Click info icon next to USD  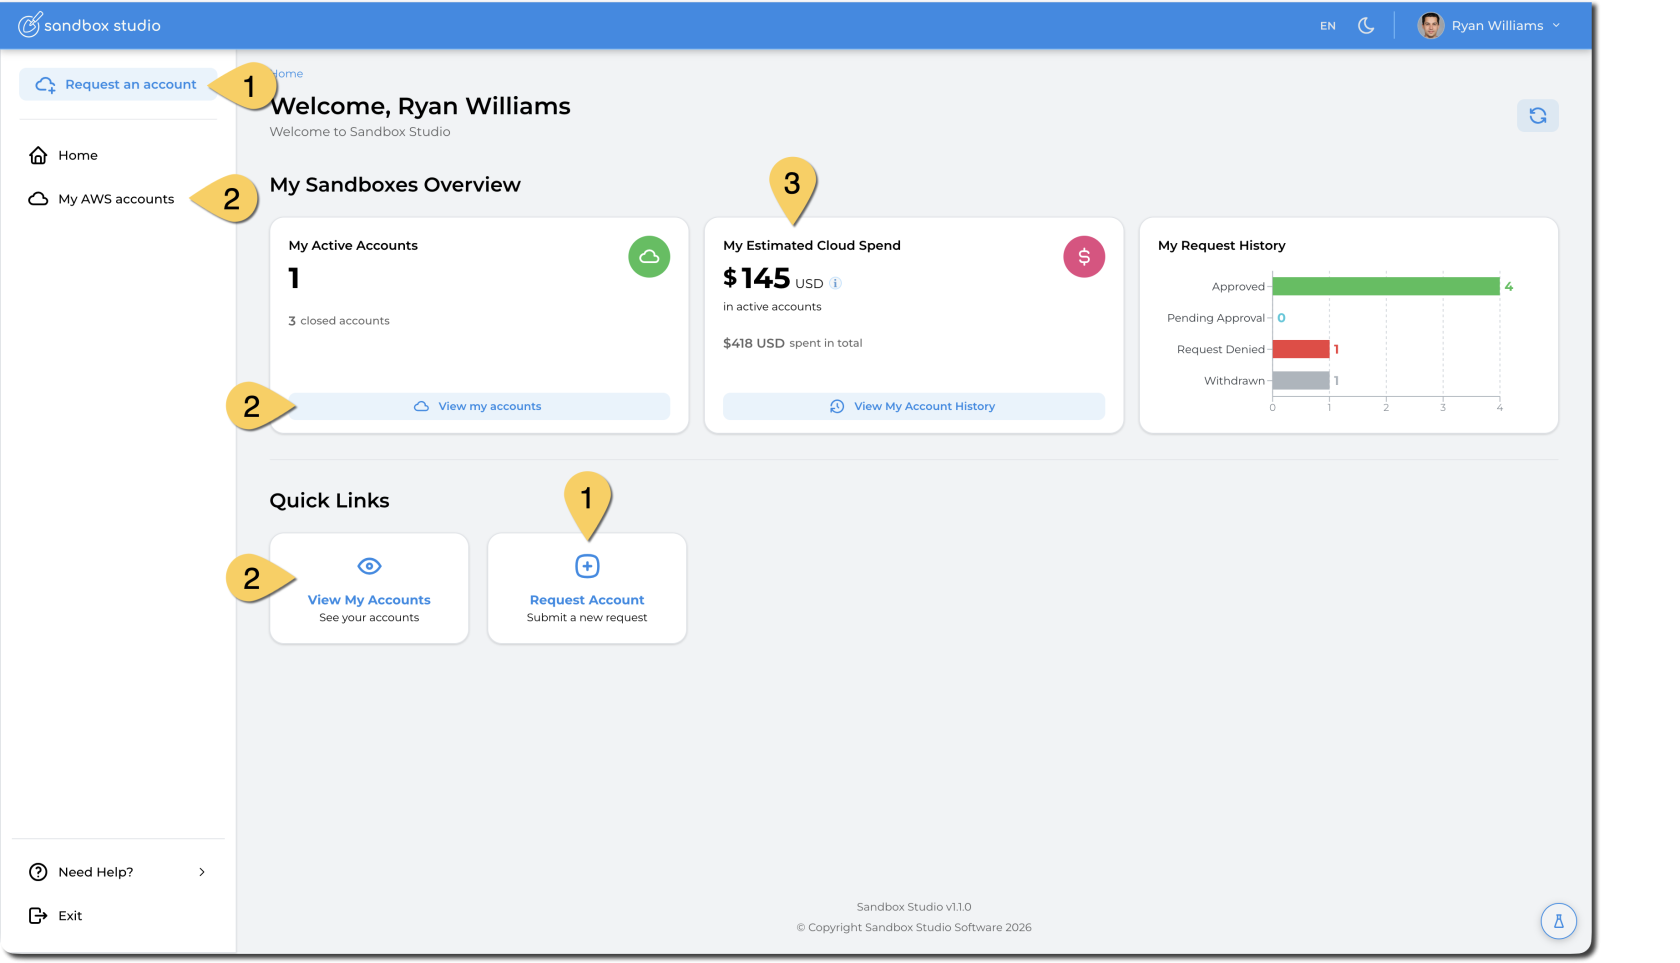pyautogui.click(x=835, y=283)
